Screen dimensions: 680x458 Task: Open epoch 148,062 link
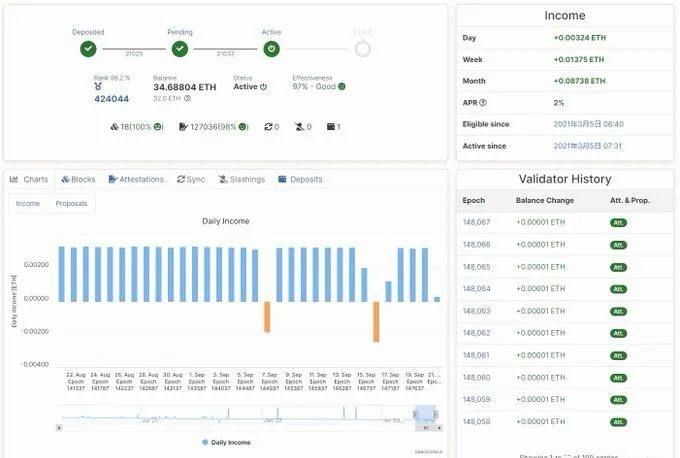[x=476, y=333]
